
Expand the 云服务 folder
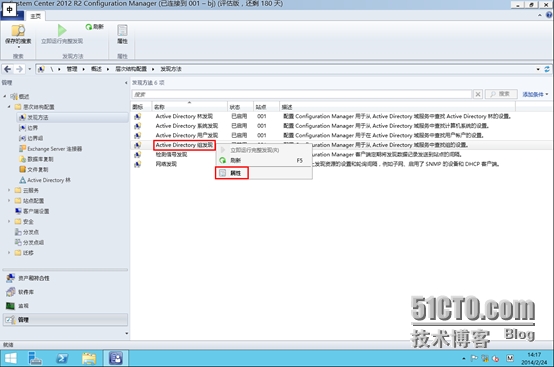[9, 190]
